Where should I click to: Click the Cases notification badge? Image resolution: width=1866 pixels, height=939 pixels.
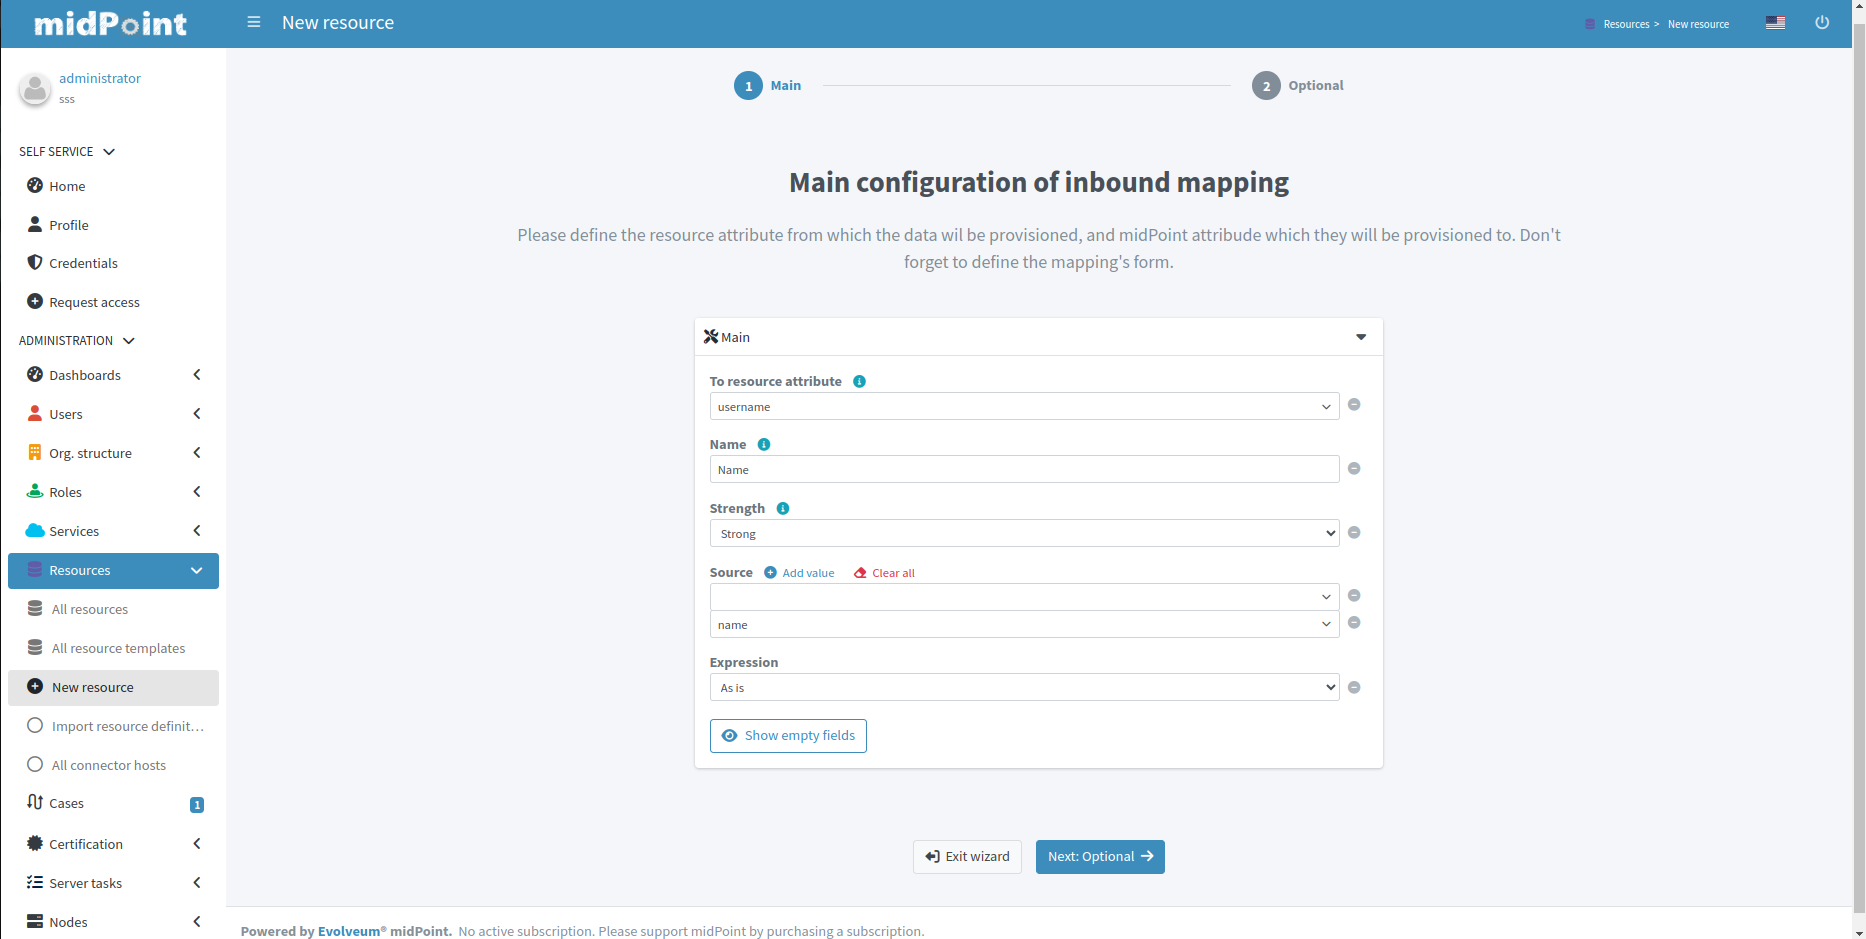[197, 805]
